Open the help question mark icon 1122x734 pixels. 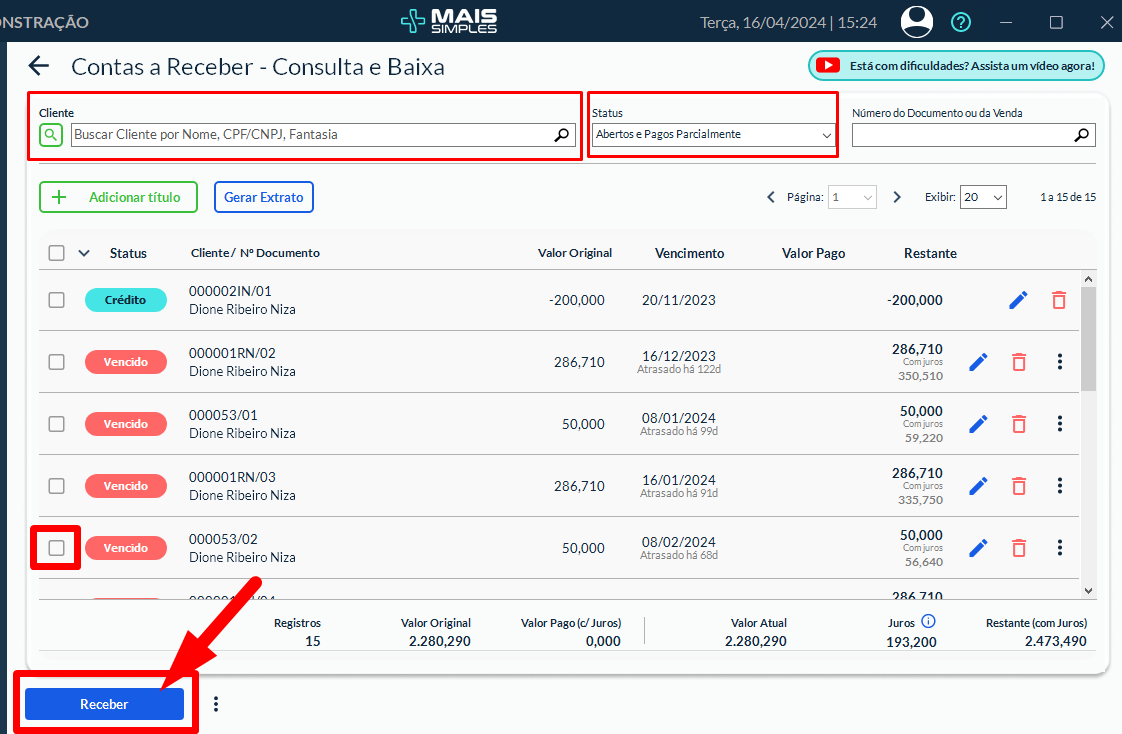(x=960, y=22)
